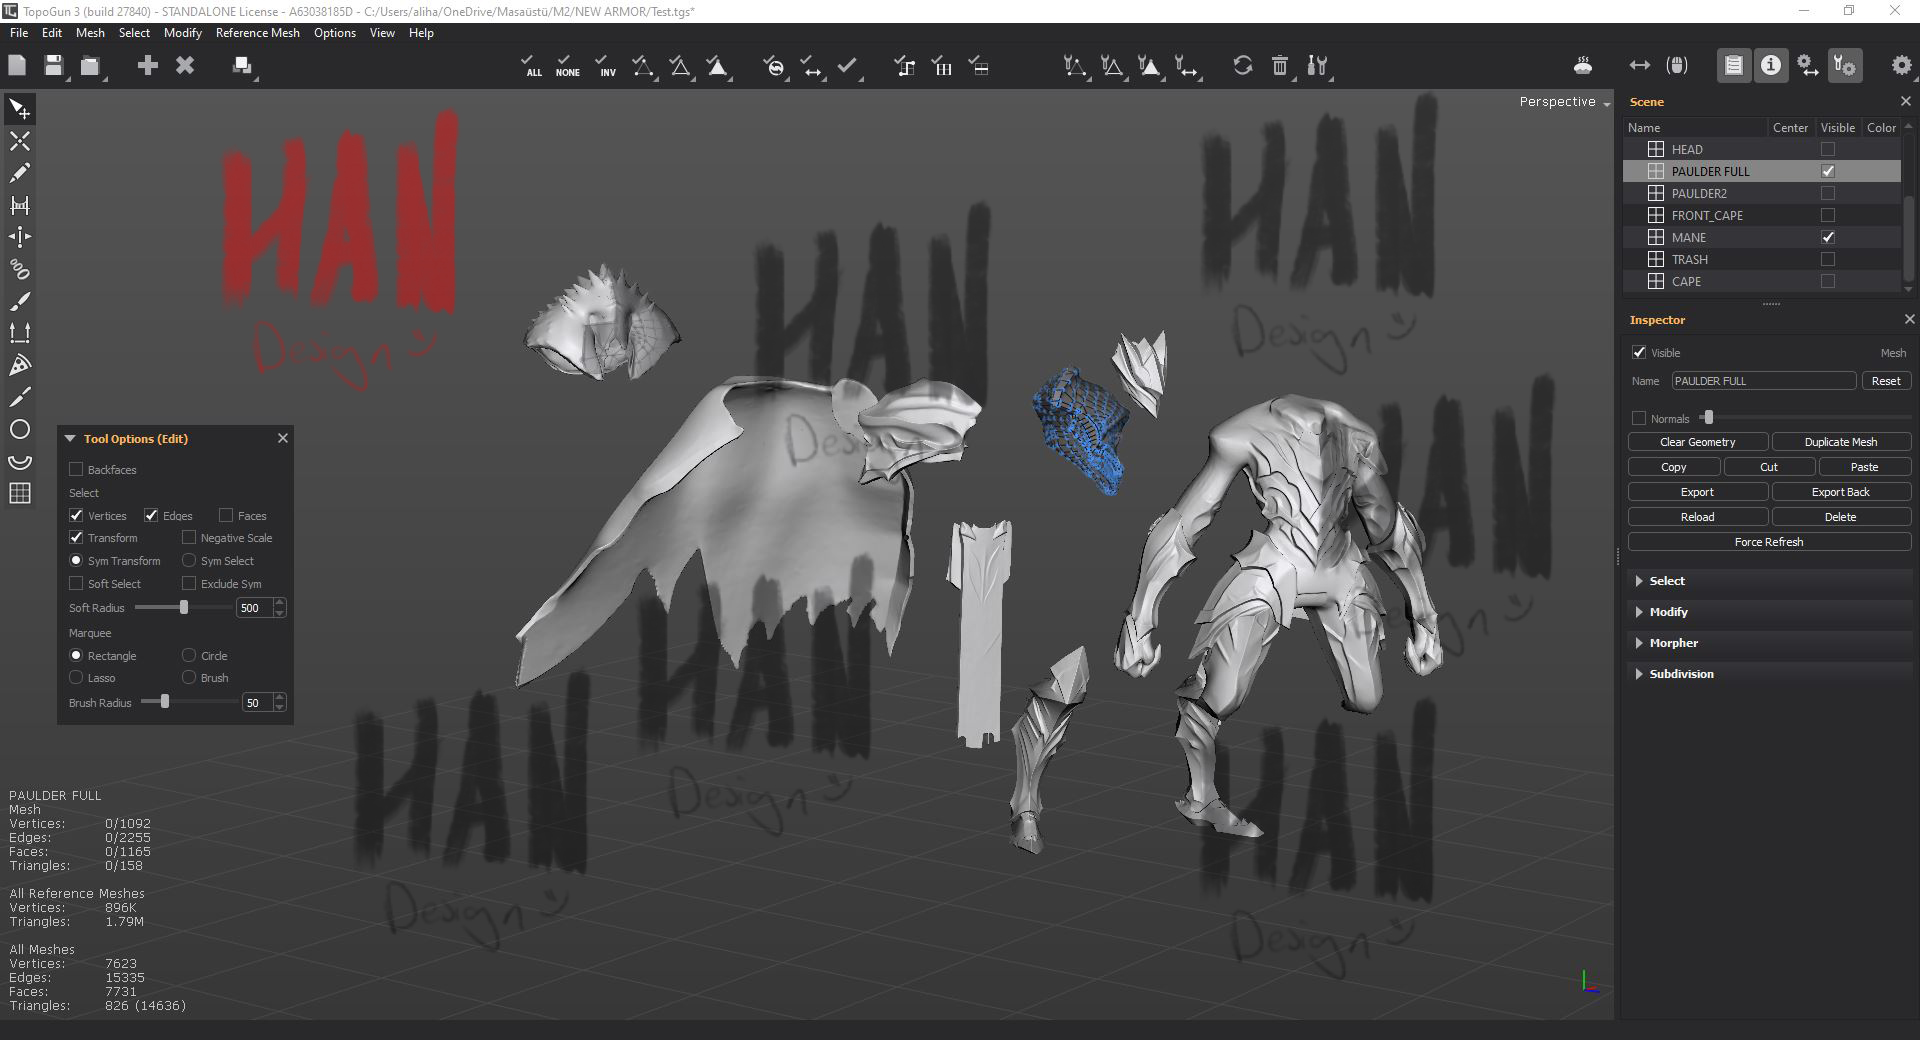Click the Save floppy disk icon
The height and width of the screenshot is (1040, 1920).
click(x=54, y=66)
